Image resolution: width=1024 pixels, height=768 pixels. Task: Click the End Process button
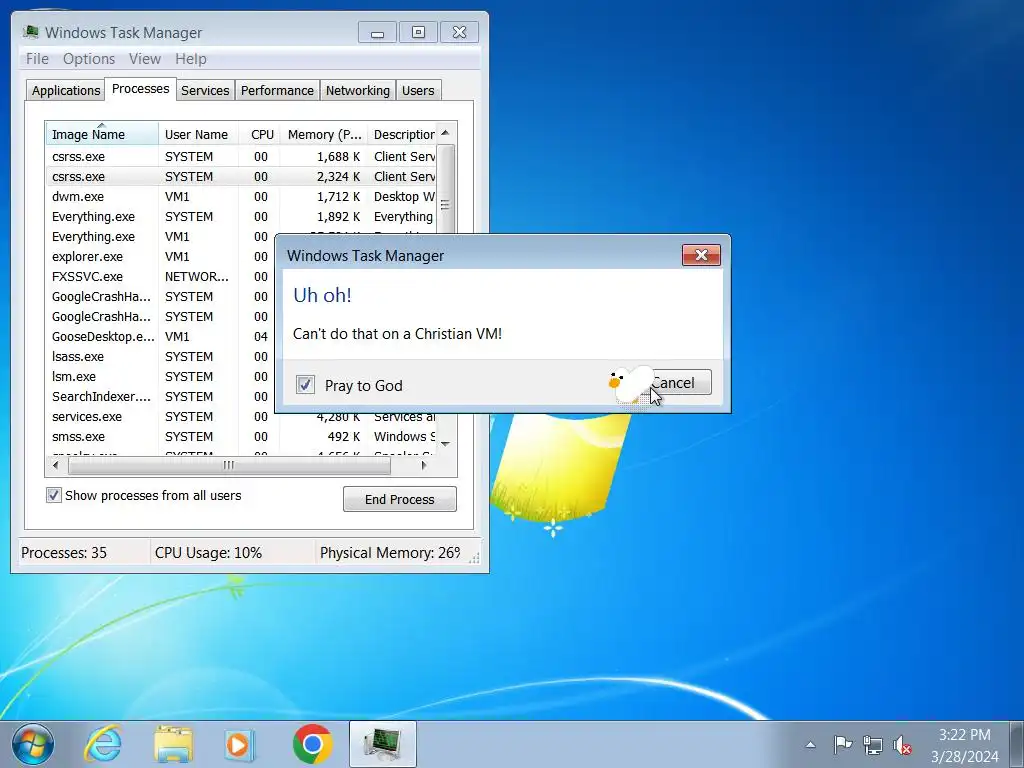[x=400, y=499]
